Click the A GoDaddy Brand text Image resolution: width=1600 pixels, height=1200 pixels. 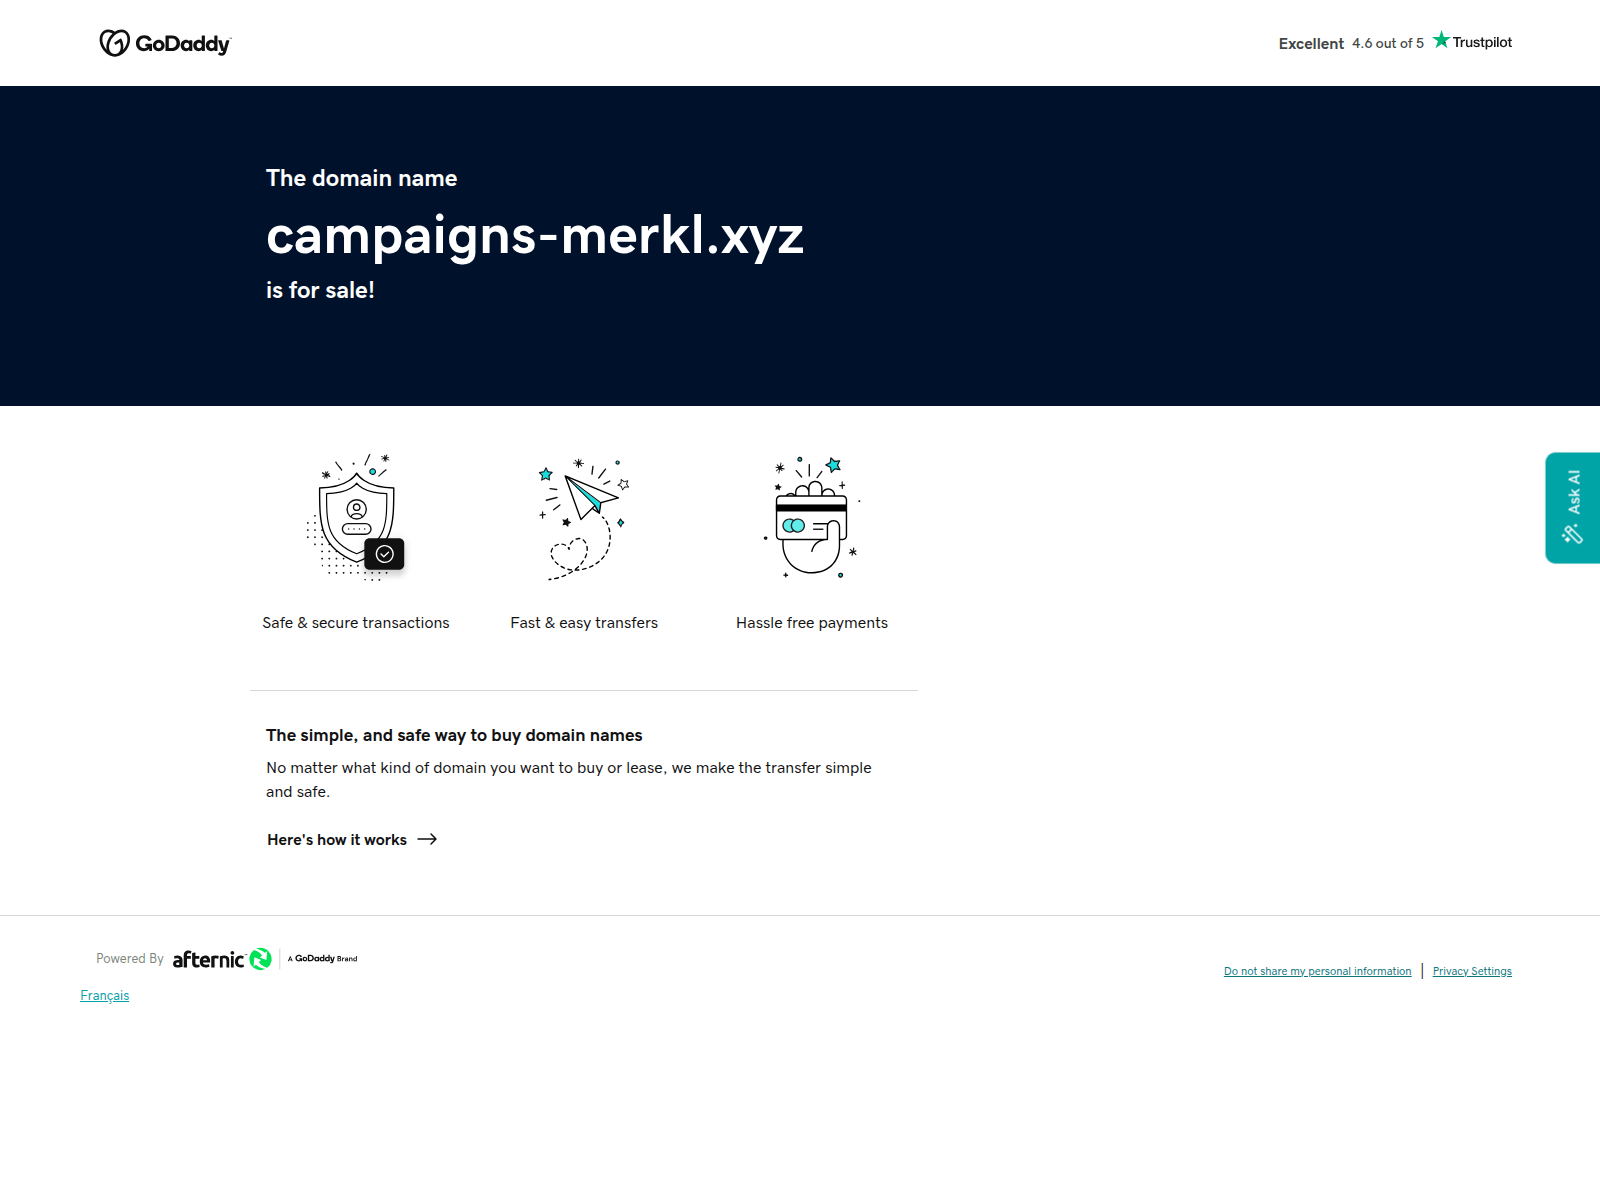click(x=321, y=958)
